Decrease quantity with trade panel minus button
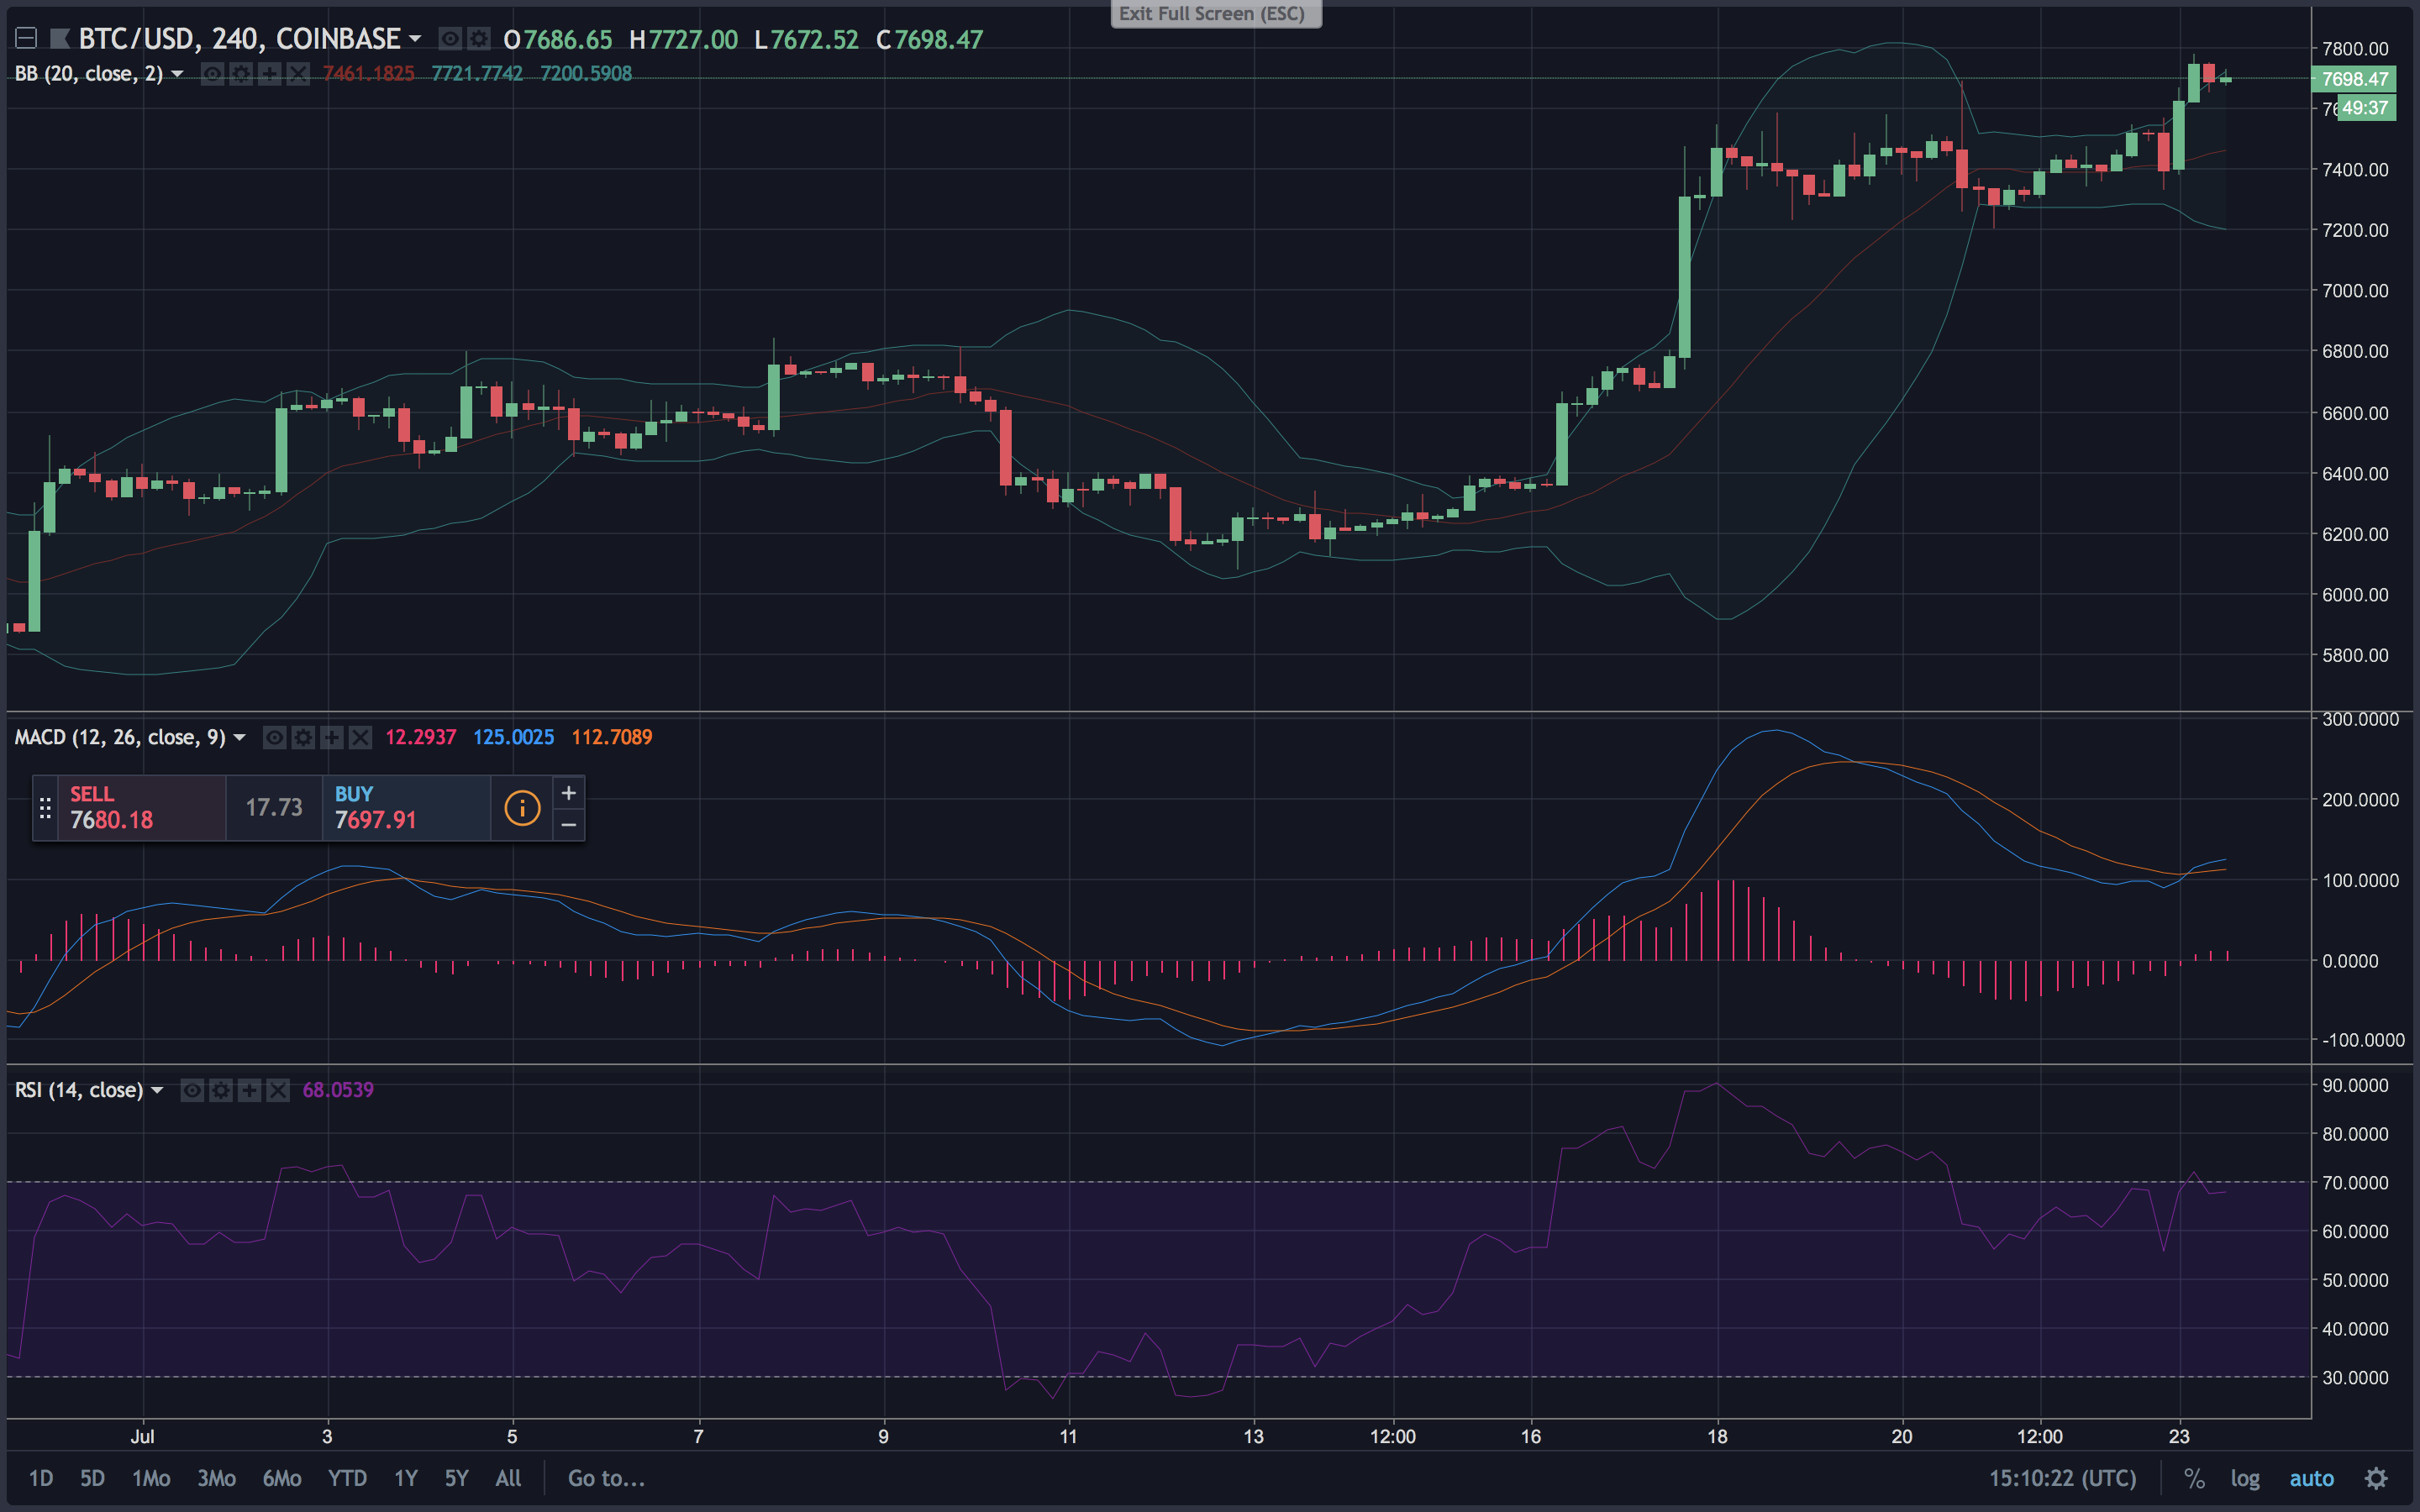Screen dimensions: 2420x1512 (x=568, y=825)
